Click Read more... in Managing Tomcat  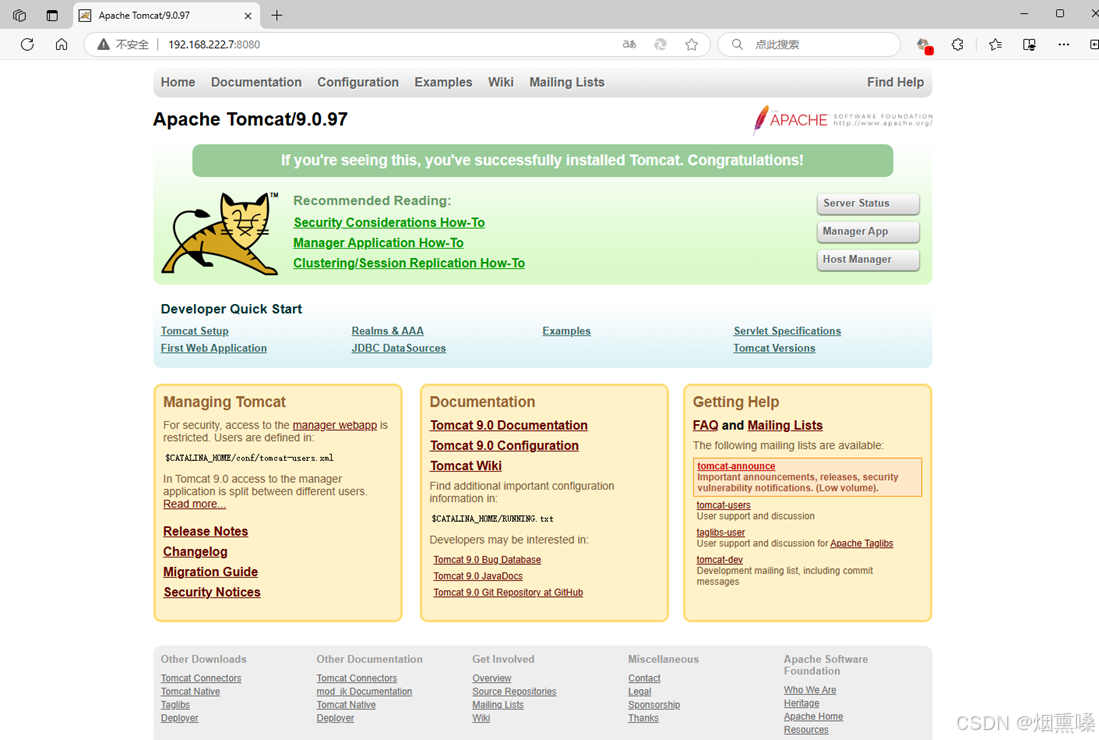click(x=194, y=504)
